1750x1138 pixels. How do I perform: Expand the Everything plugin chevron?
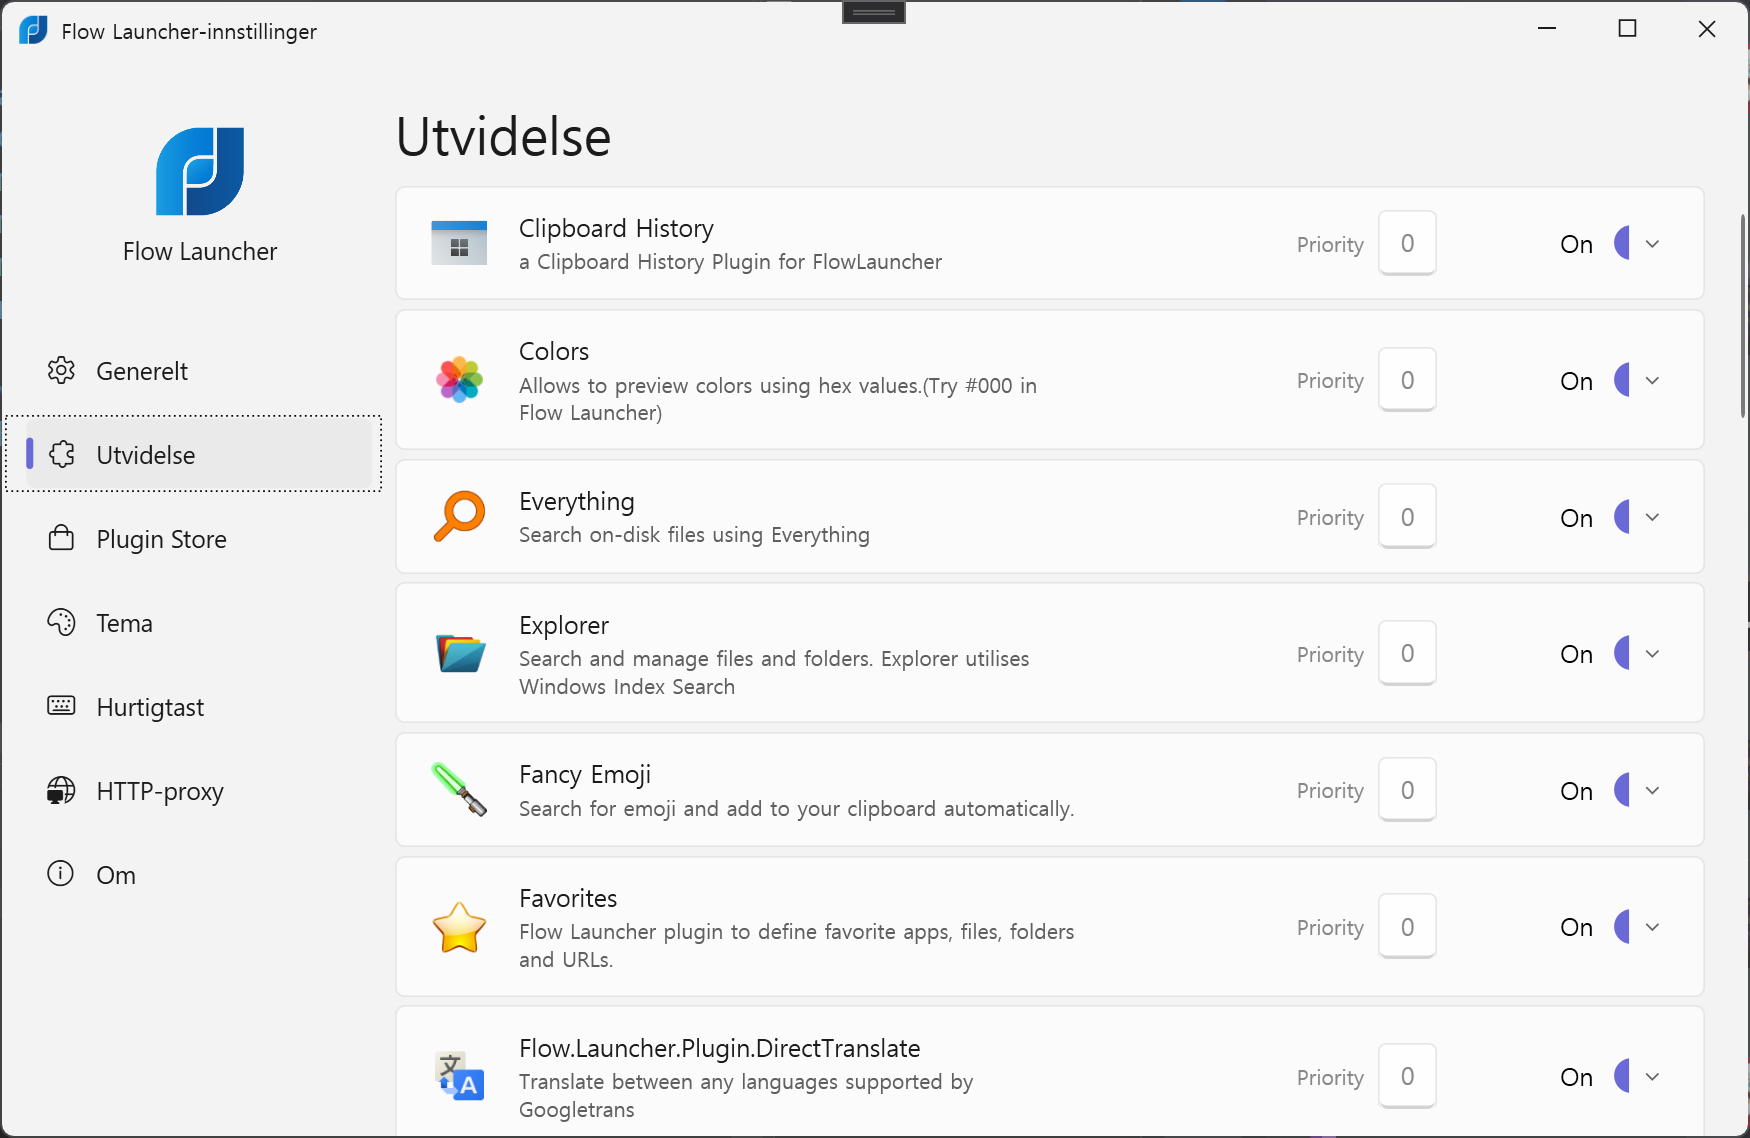tap(1653, 517)
